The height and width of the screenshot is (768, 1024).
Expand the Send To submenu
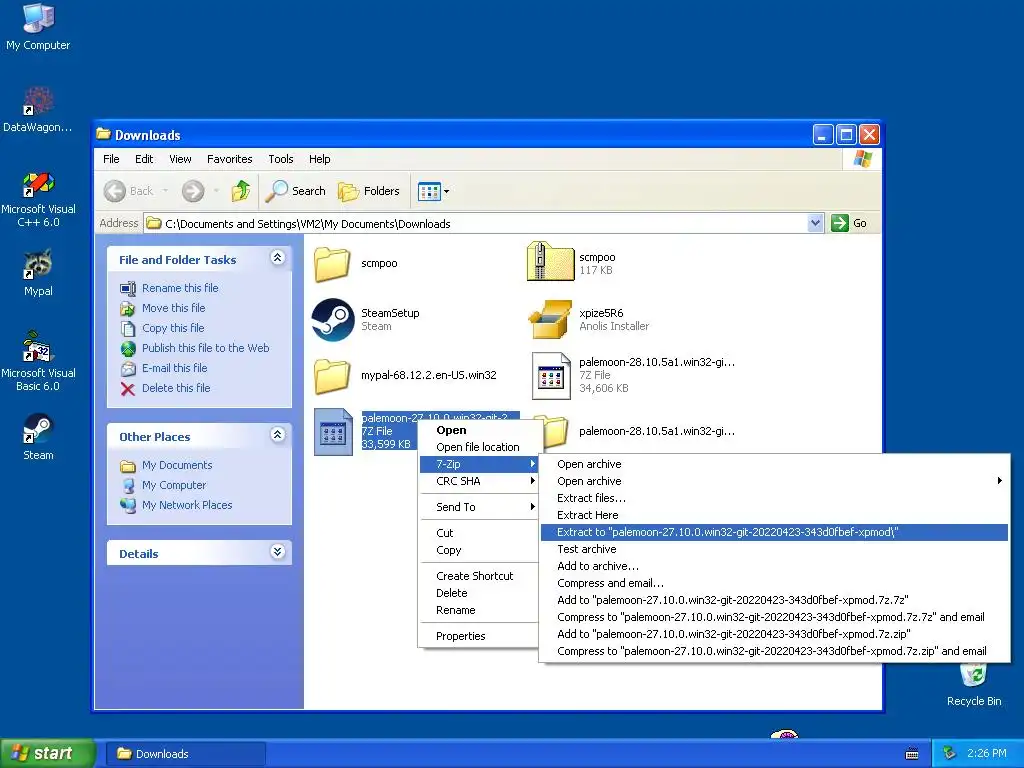(479, 507)
